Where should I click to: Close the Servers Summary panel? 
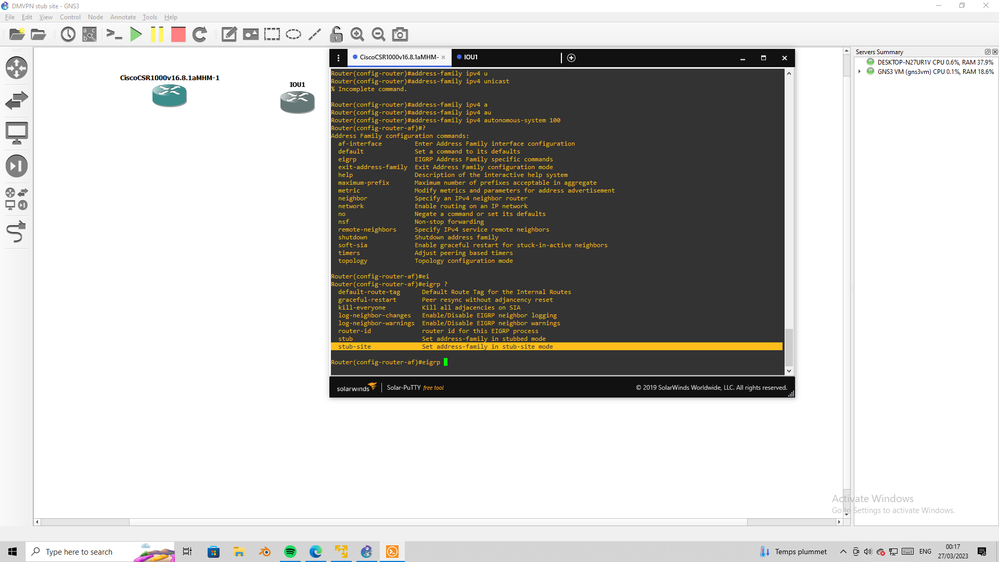point(995,52)
